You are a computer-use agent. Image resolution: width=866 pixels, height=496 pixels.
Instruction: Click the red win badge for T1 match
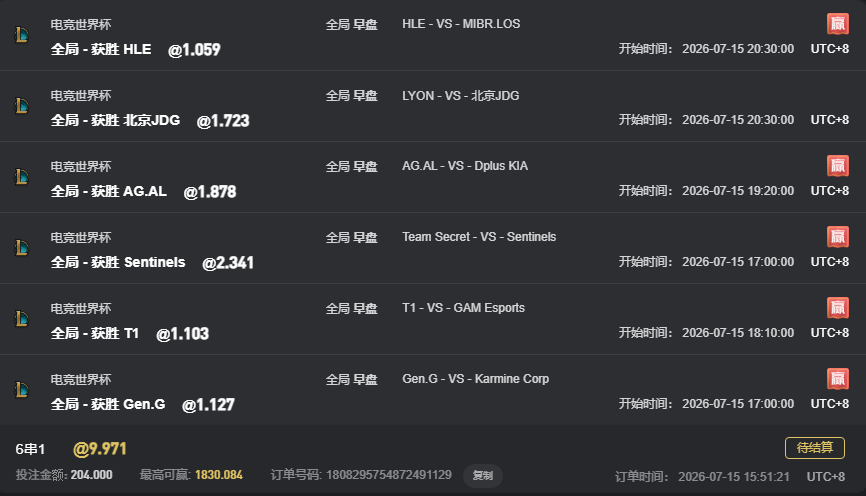coord(838,308)
